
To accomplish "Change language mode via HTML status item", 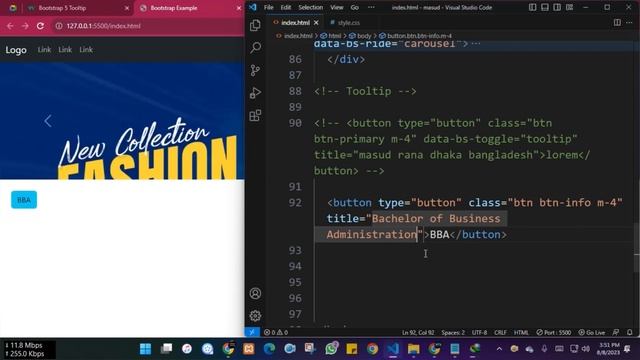I will [x=521, y=332].
